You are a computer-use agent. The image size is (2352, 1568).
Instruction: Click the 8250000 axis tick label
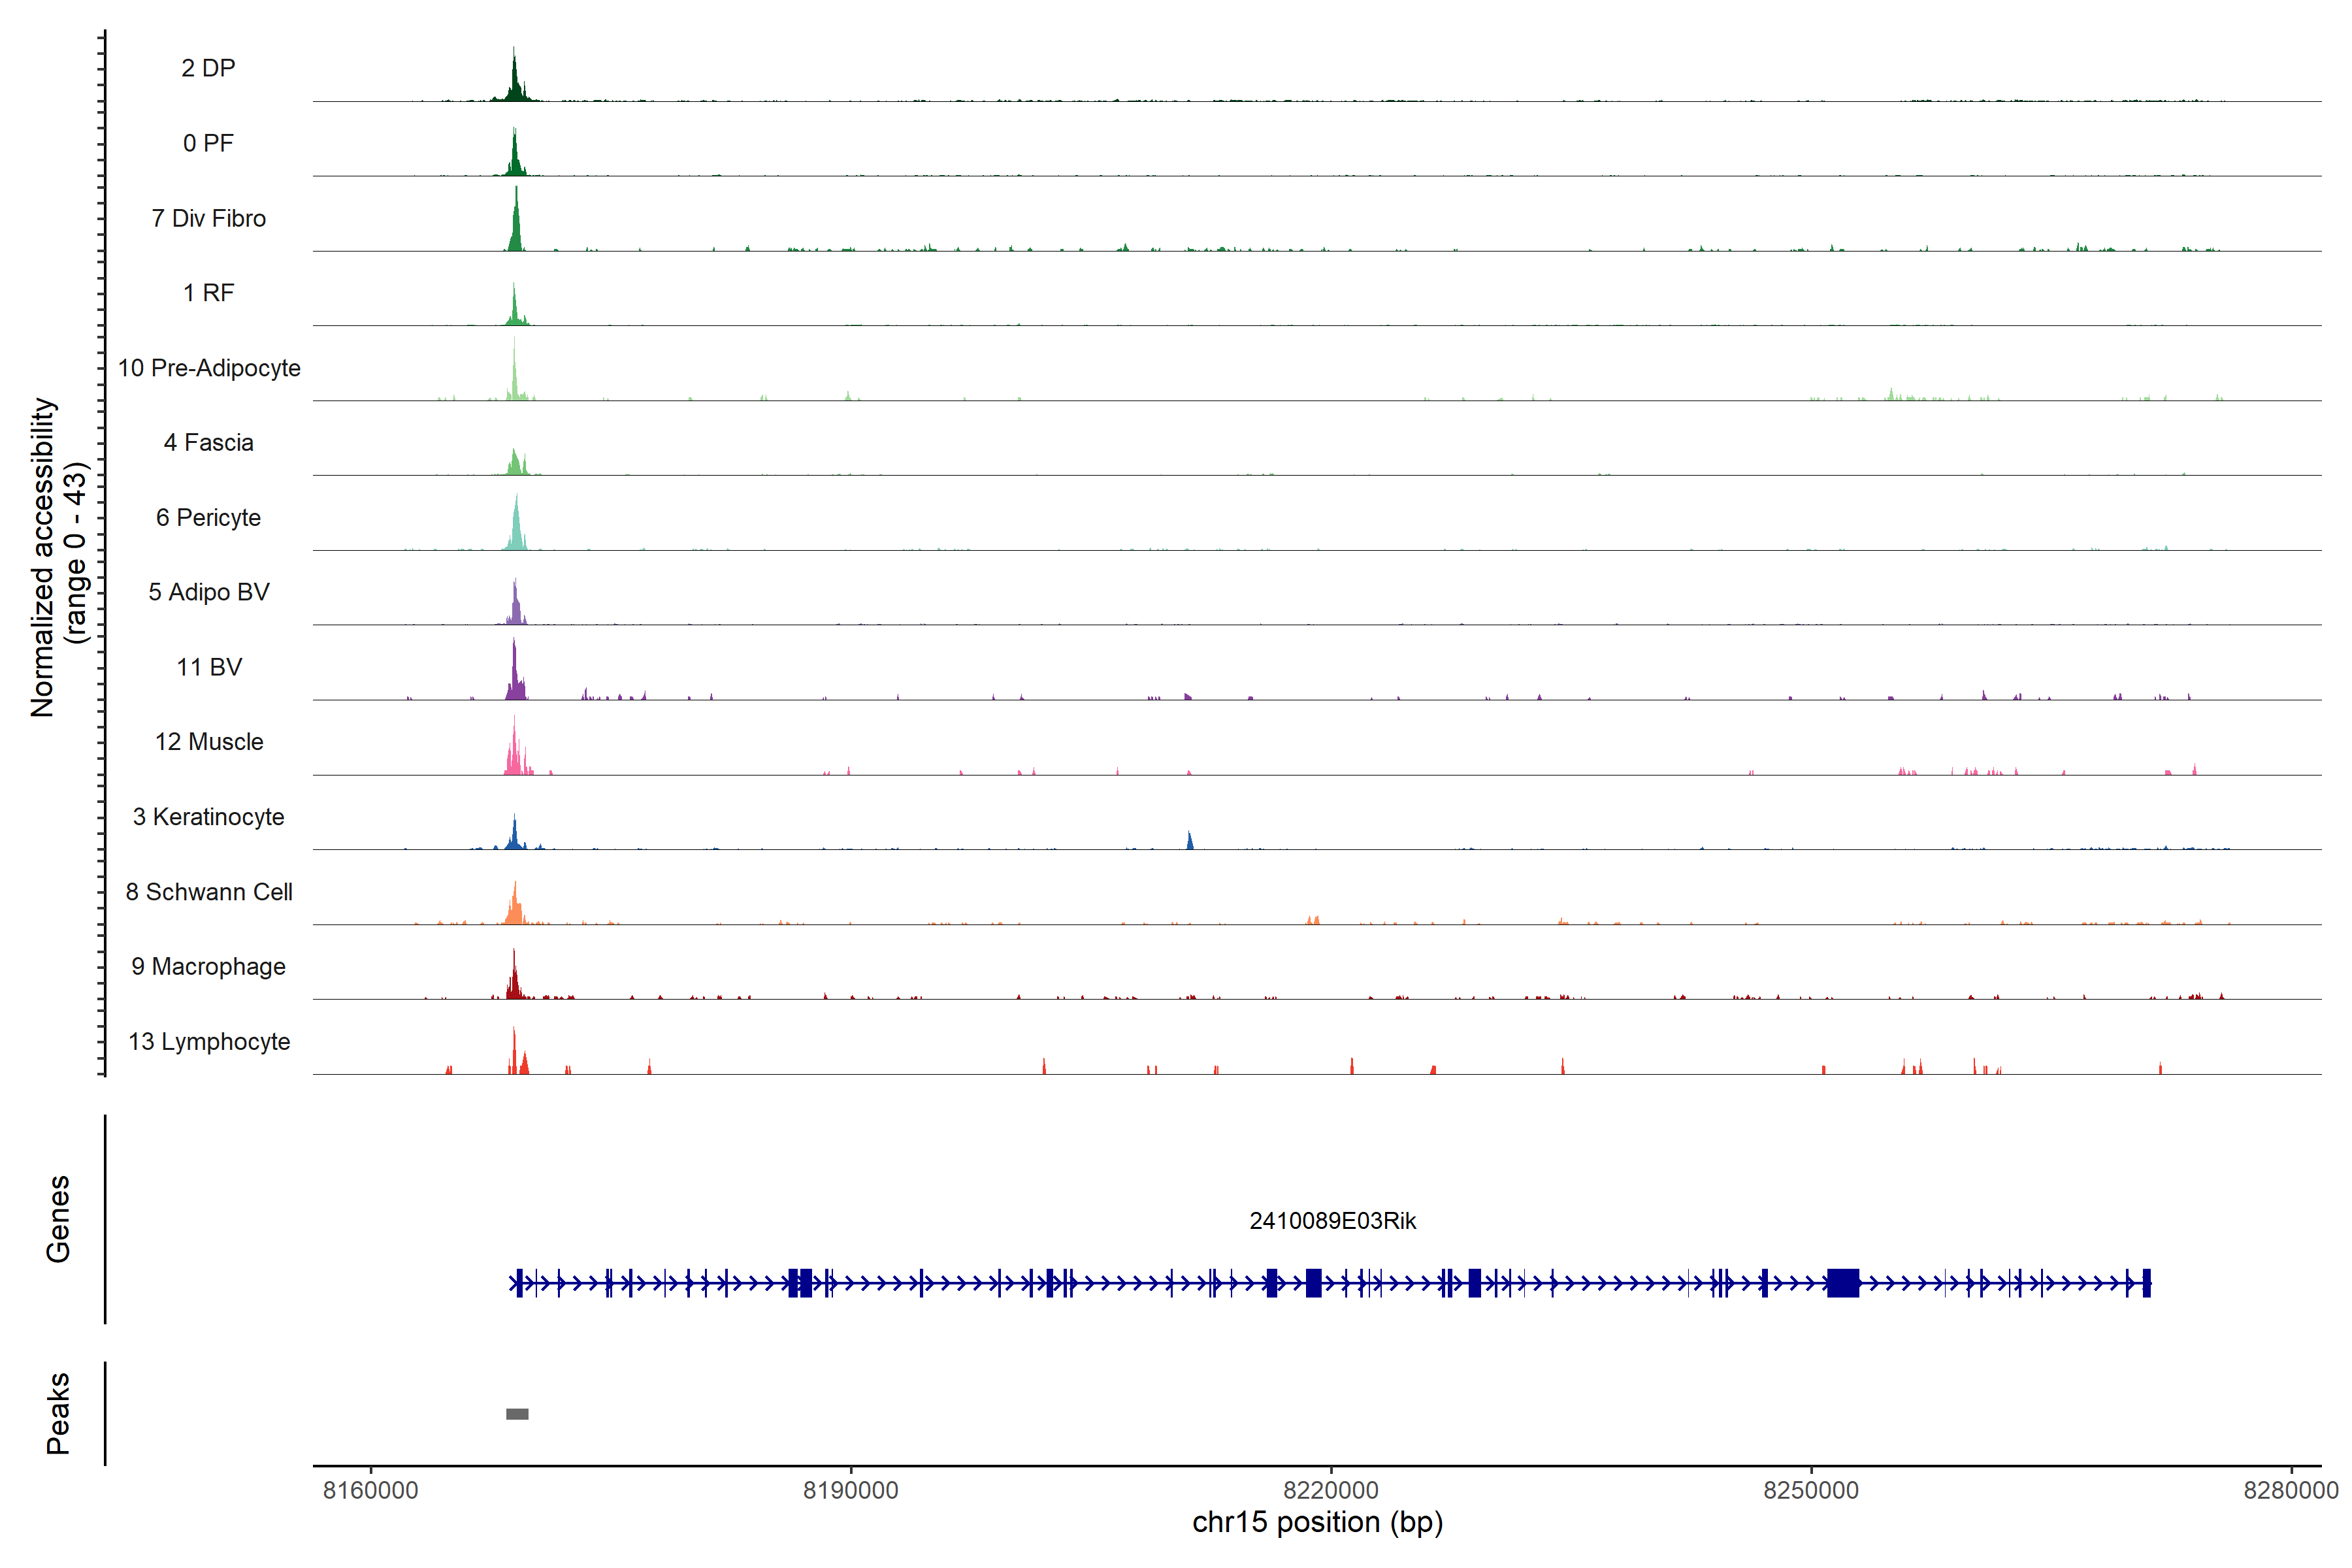1811,1490
